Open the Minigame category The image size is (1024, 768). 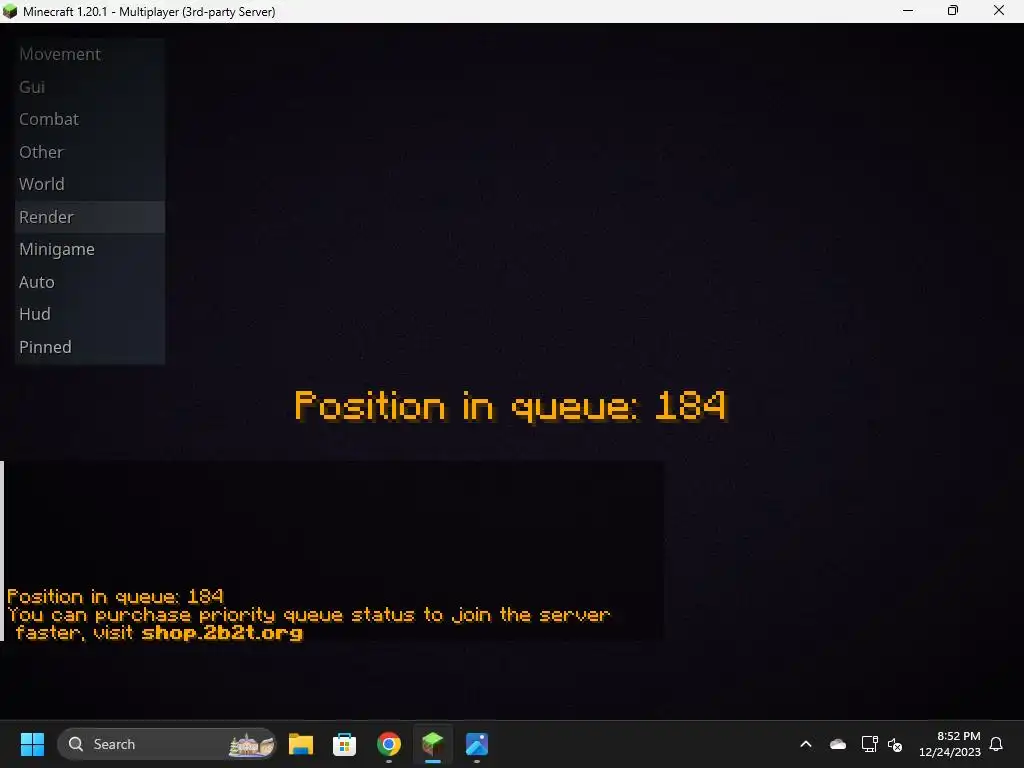pyautogui.click(x=89, y=249)
